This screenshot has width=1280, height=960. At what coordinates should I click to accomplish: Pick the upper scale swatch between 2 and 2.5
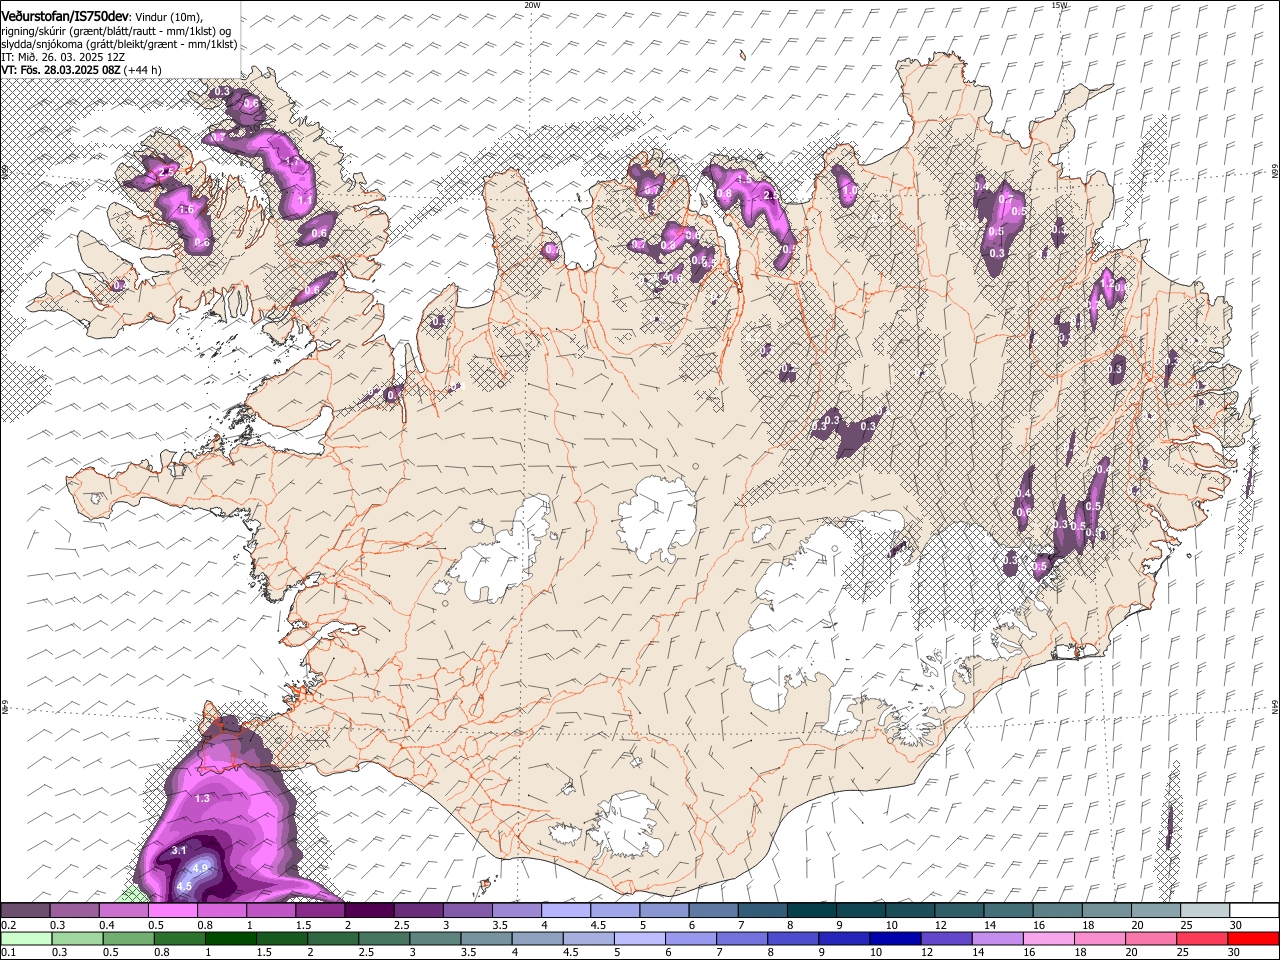point(368,910)
